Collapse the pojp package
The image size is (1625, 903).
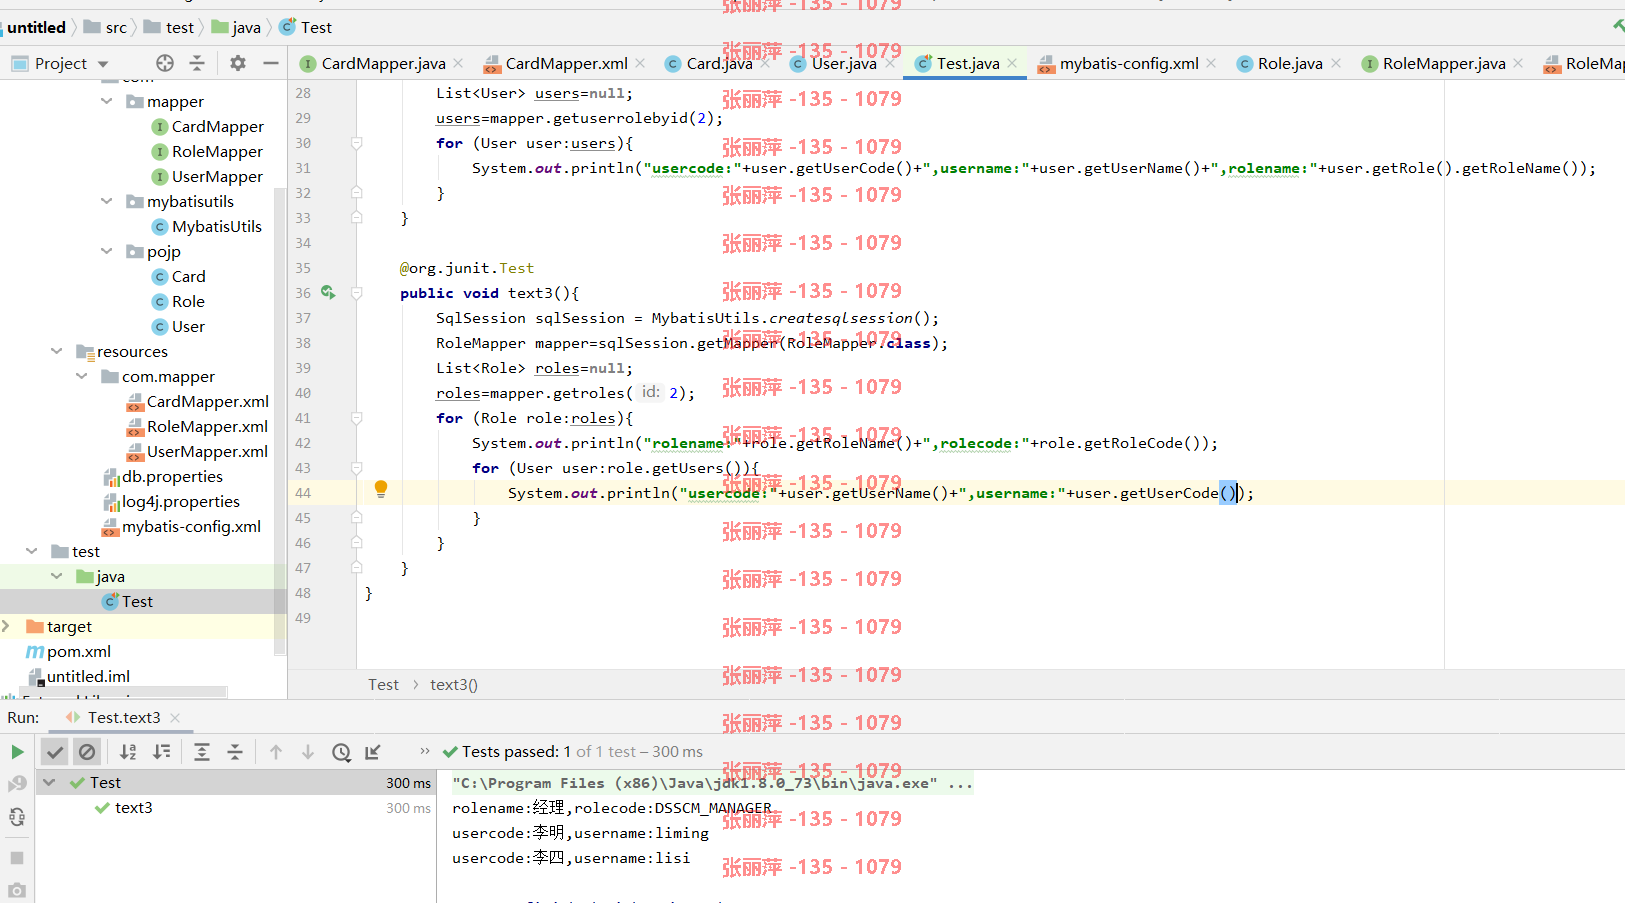tap(107, 251)
